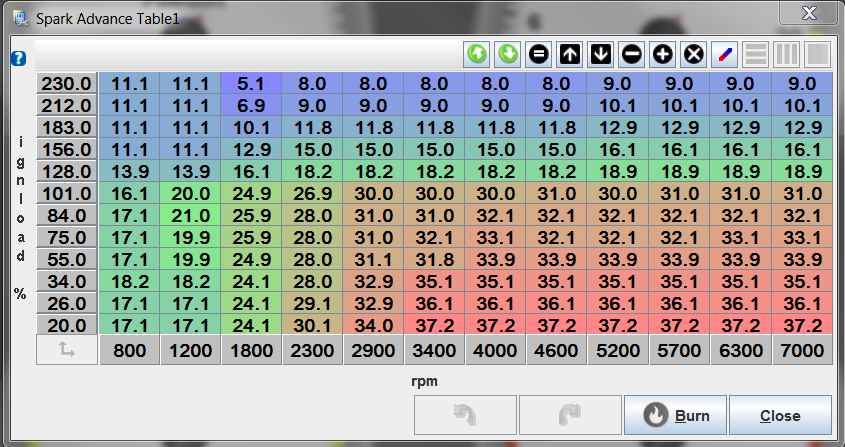The image size is (845, 447).
Task: Click the vertical lines interpolate icon
Action: point(787,54)
